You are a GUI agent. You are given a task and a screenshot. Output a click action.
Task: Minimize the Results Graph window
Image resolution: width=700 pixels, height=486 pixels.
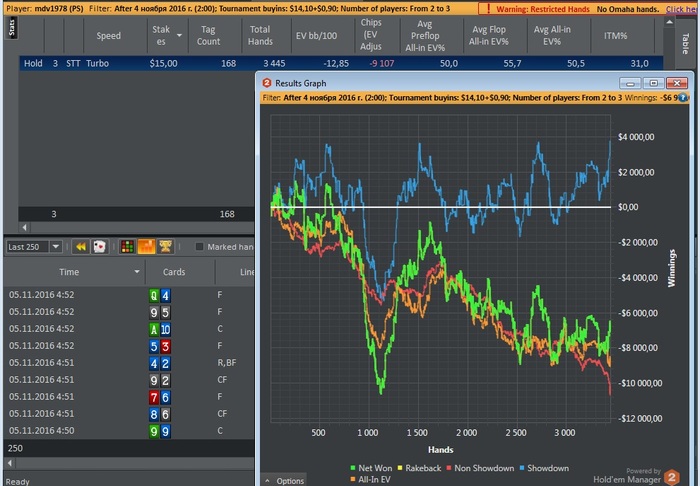pyautogui.click(x=630, y=83)
